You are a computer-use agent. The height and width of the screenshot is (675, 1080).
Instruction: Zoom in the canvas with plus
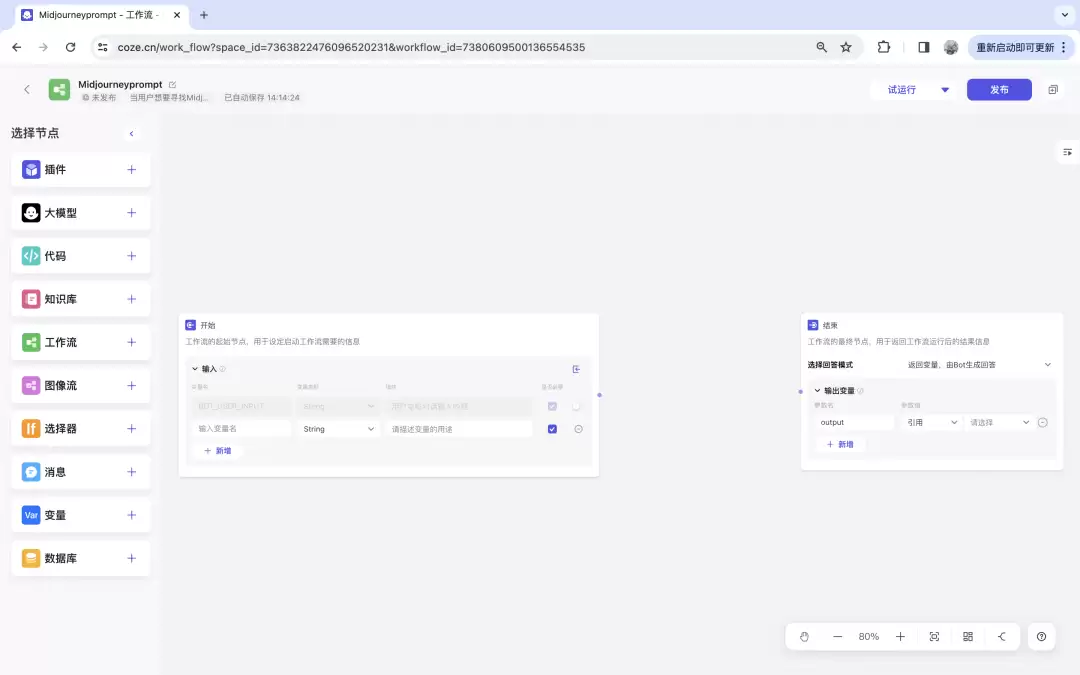[900, 636]
